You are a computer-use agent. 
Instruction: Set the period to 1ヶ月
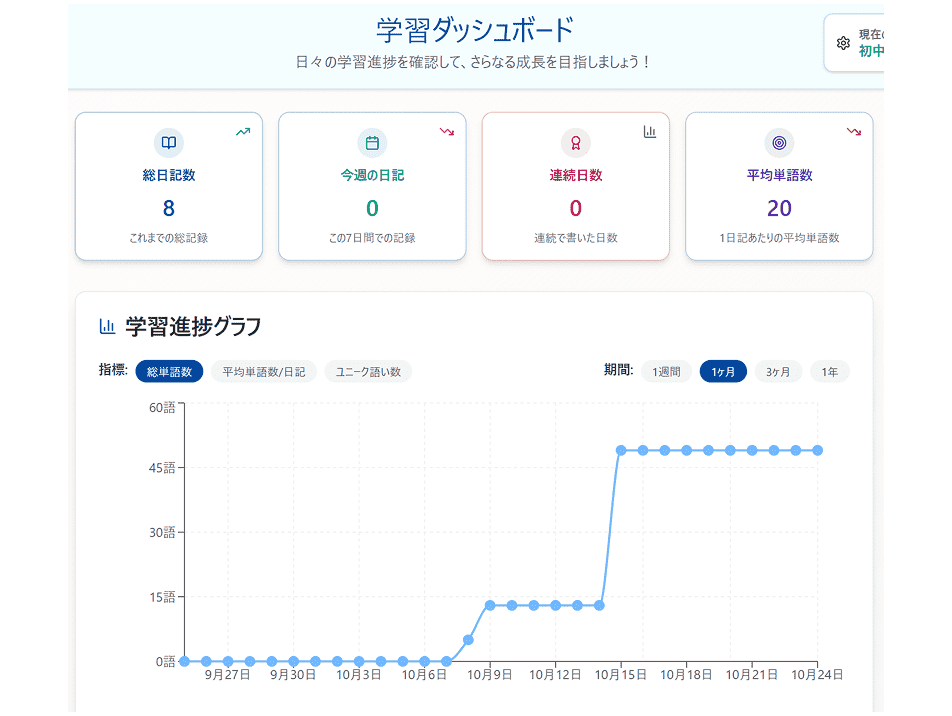pyautogui.click(x=723, y=372)
